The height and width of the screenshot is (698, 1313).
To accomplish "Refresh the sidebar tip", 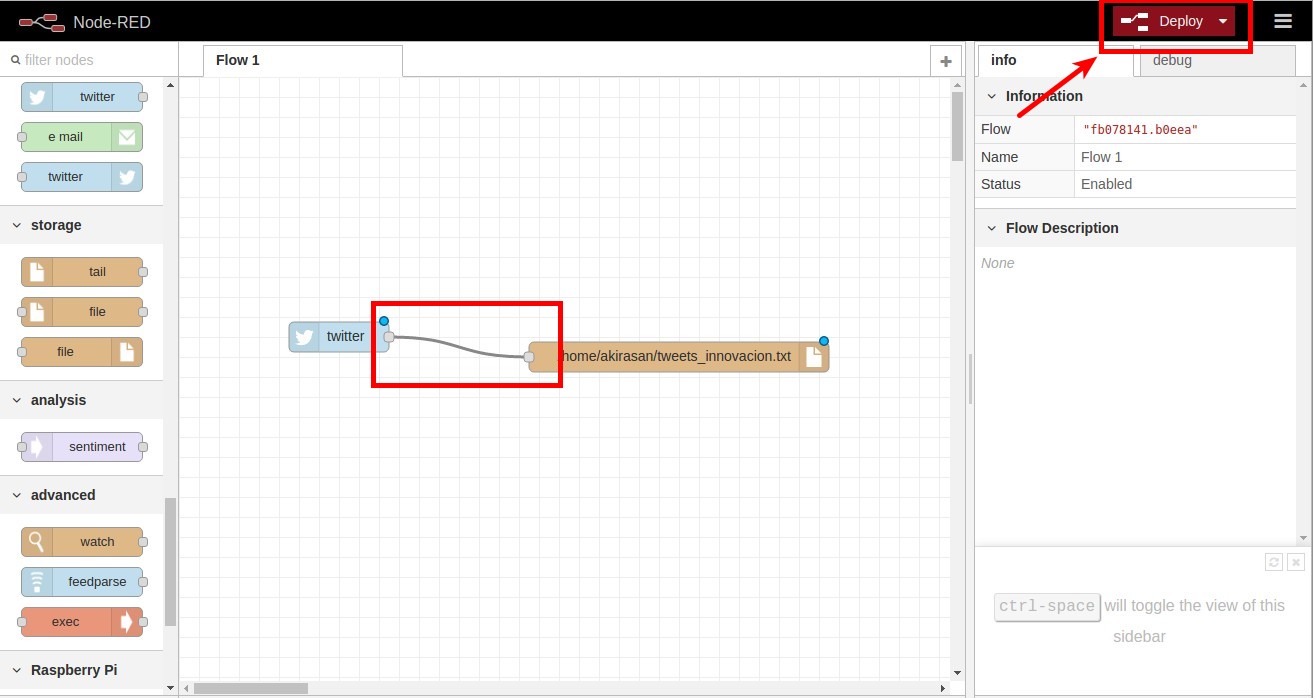I will [x=1274, y=562].
